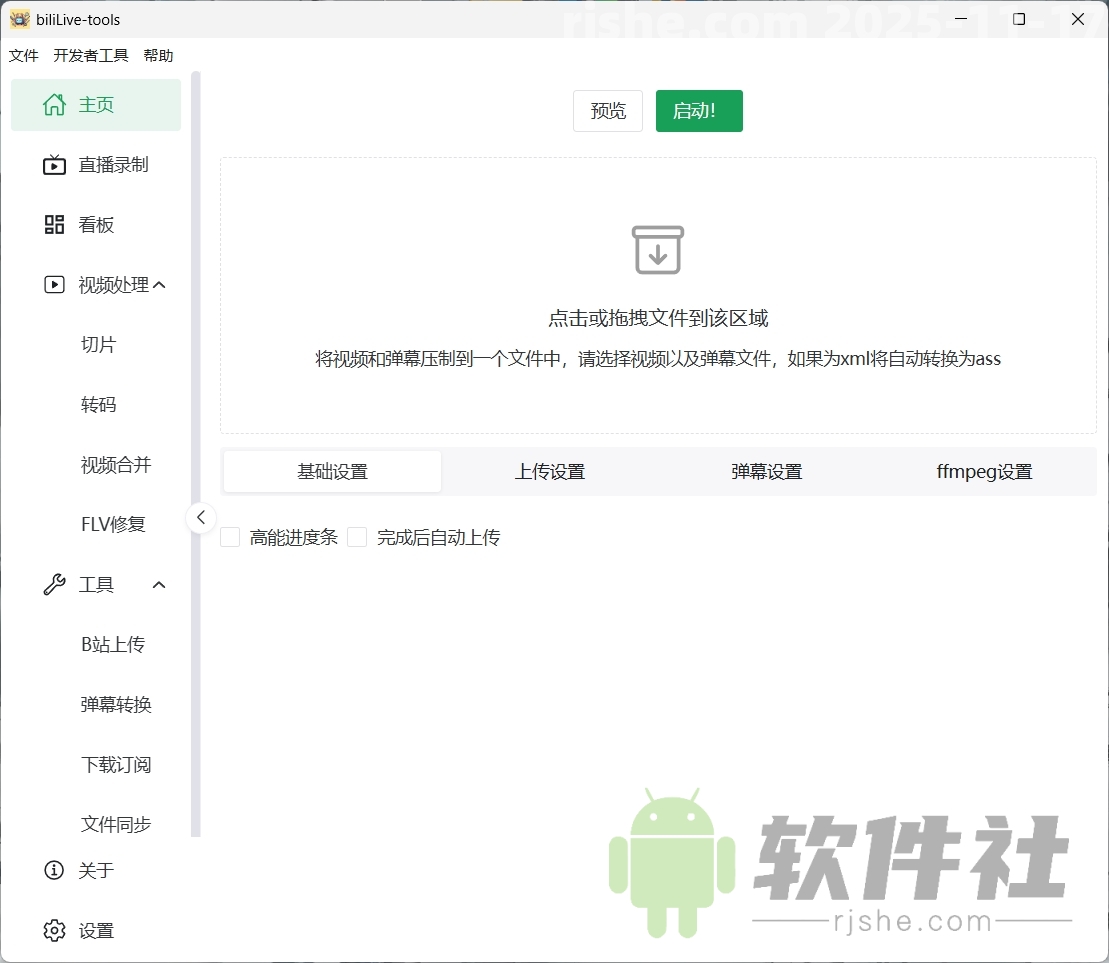Enable the 高能进度条 checkbox
The image size is (1109, 963).
[x=230, y=537]
